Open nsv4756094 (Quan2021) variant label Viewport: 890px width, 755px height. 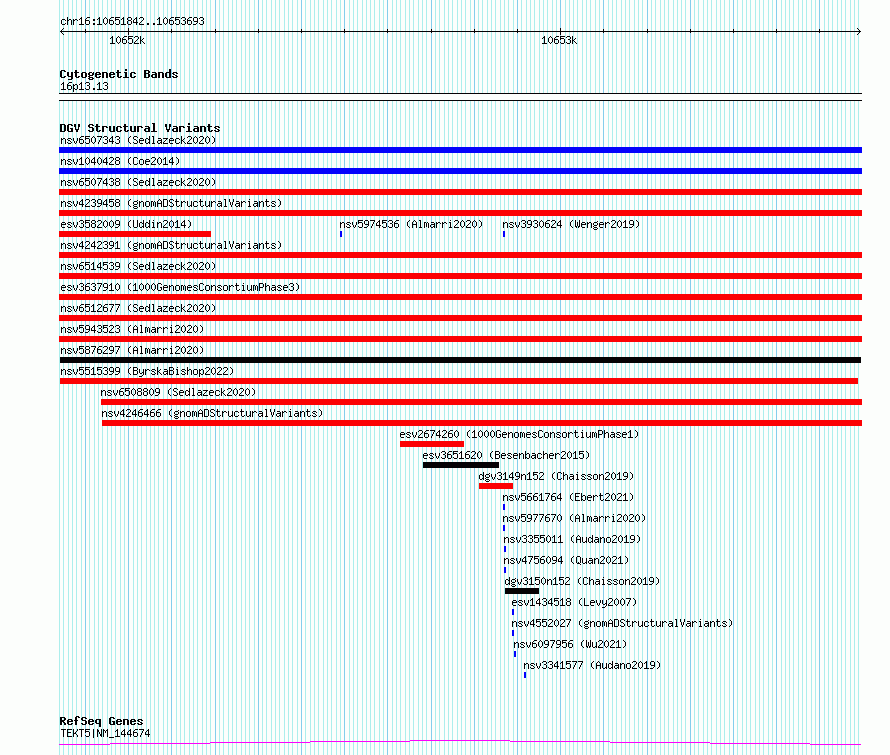[x=566, y=560]
